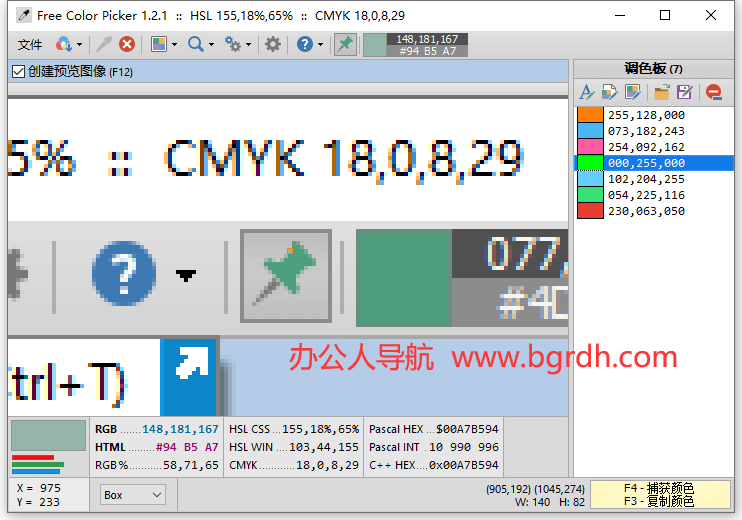Image resolution: width=742 pixels, height=520 pixels.
Task: Click the eyedropper color pick tool
Action: click(x=103, y=44)
